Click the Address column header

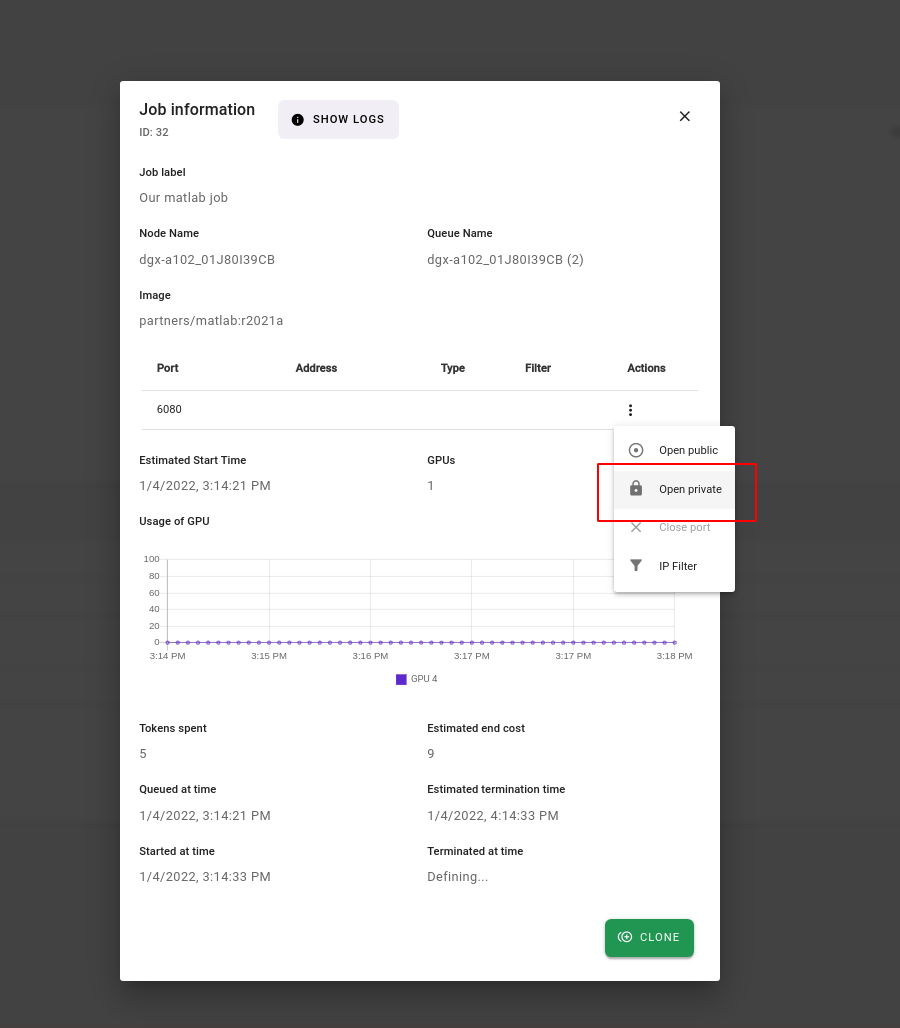coord(316,368)
